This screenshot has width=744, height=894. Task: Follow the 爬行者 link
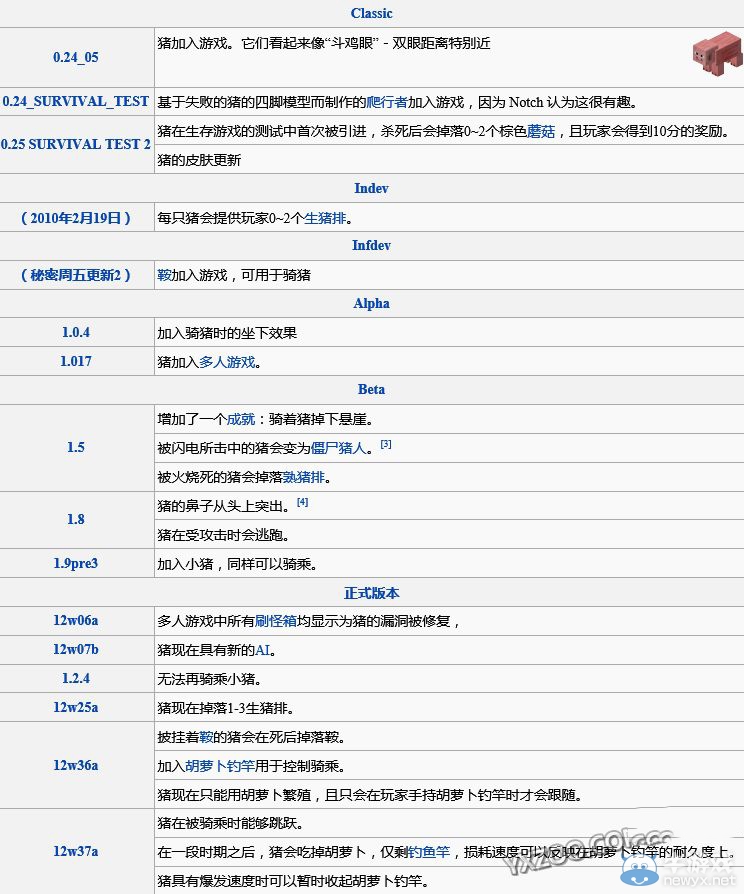[x=387, y=102]
